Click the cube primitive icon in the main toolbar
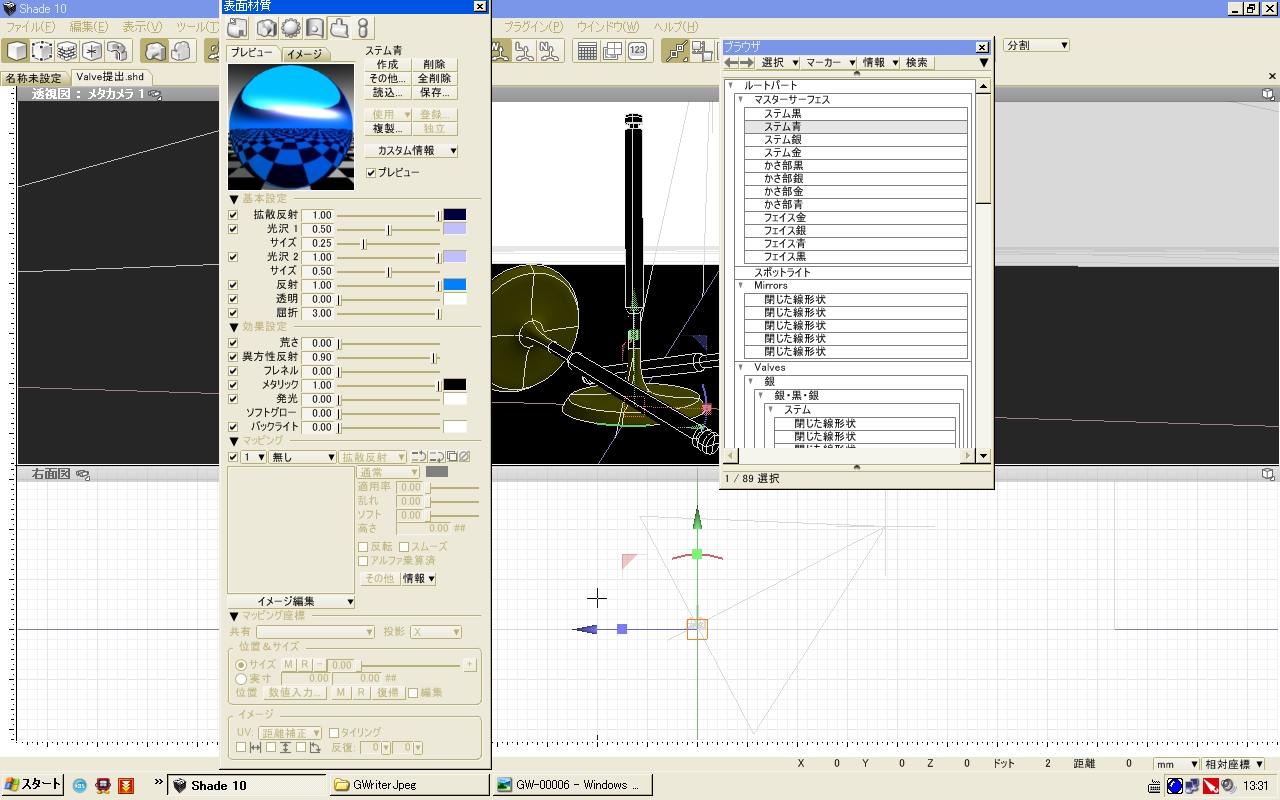 point(17,51)
